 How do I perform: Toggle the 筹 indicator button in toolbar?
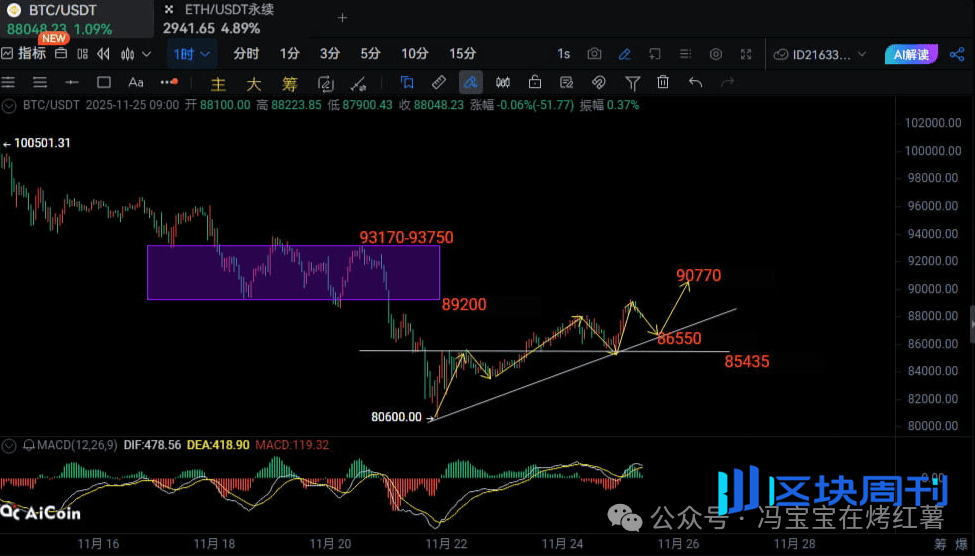[290, 83]
